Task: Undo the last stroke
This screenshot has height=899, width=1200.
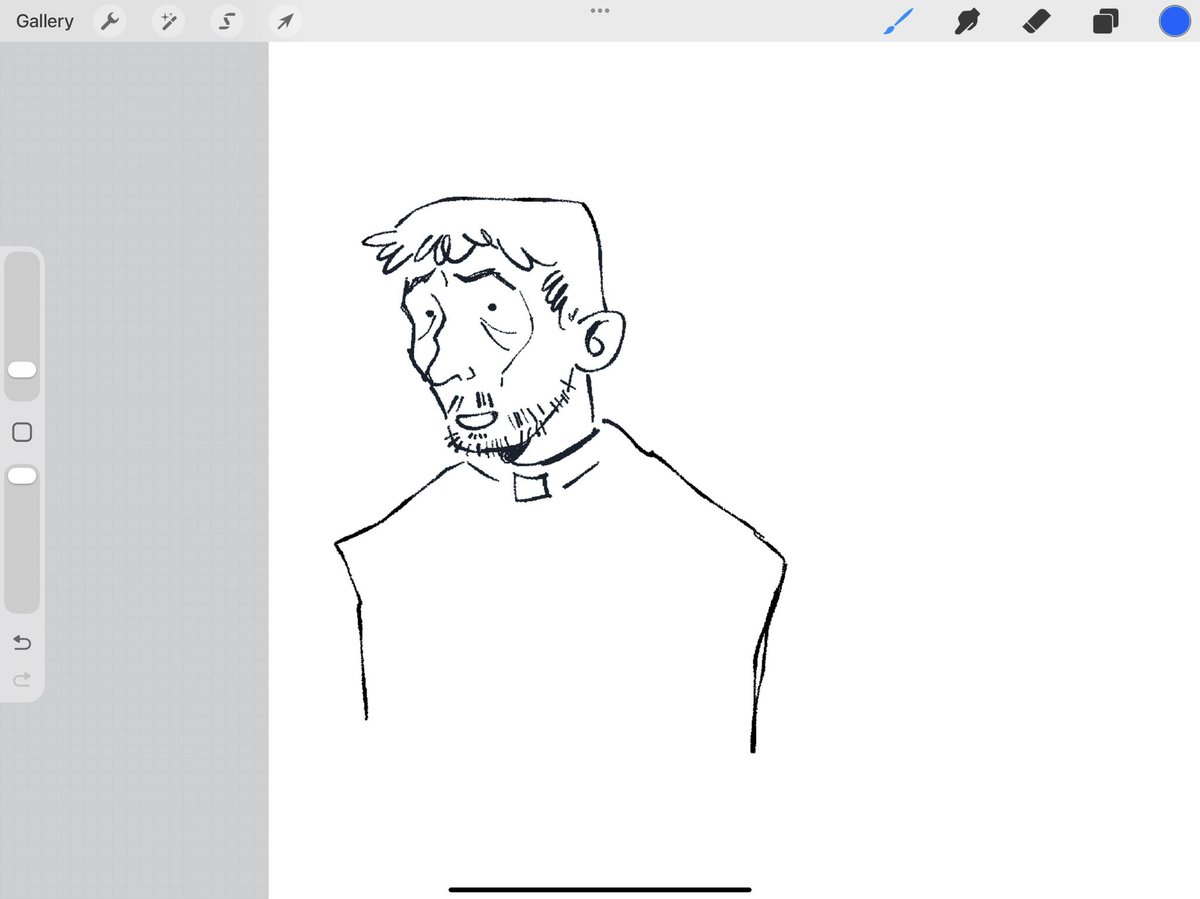Action: coord(22,642)
